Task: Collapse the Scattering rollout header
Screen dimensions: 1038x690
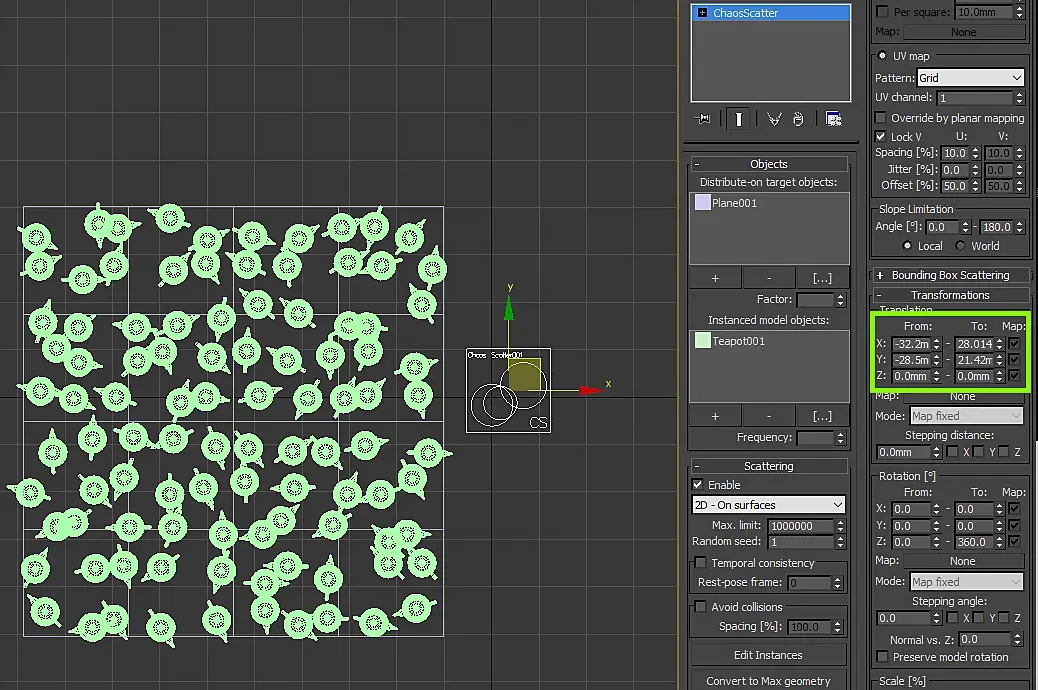Action: pyautogui.click(x=768, y=466)
